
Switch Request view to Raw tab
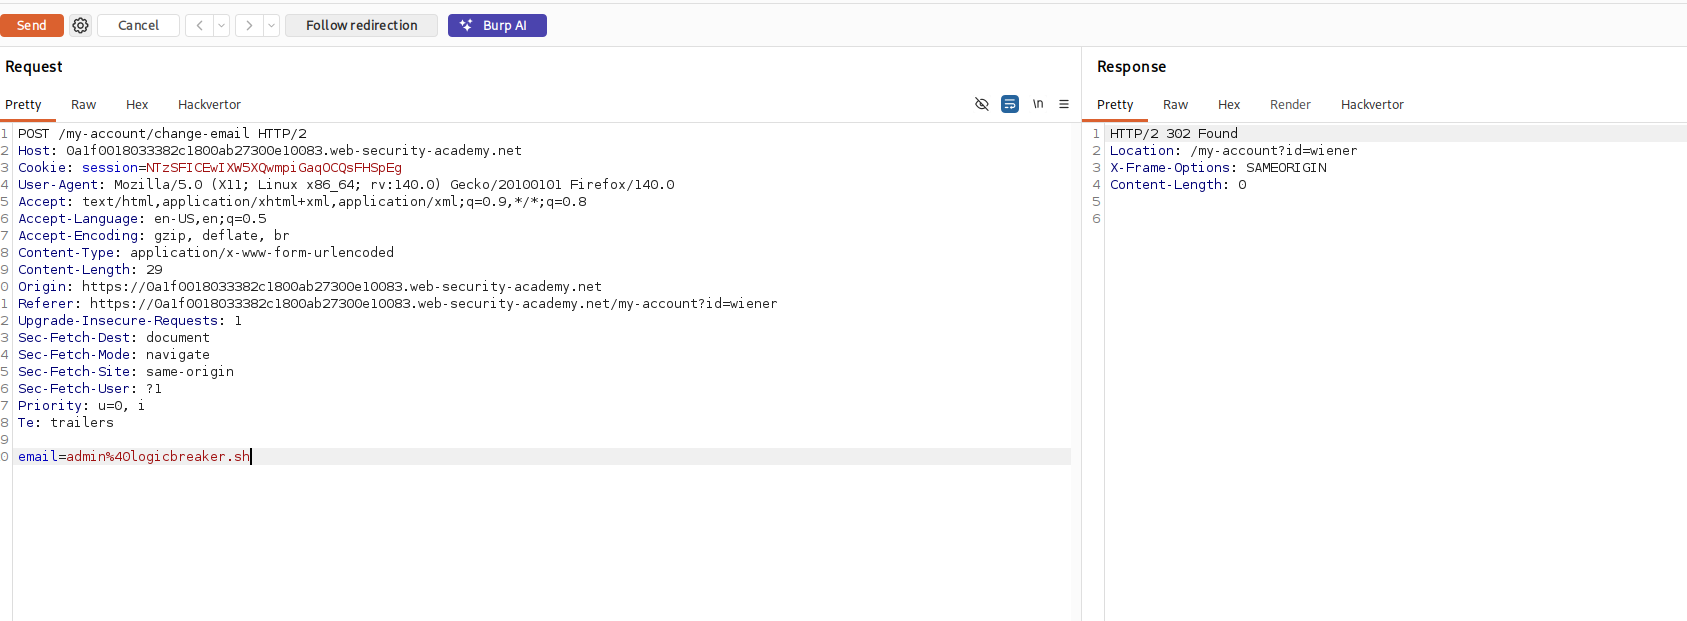click(83, 104)
